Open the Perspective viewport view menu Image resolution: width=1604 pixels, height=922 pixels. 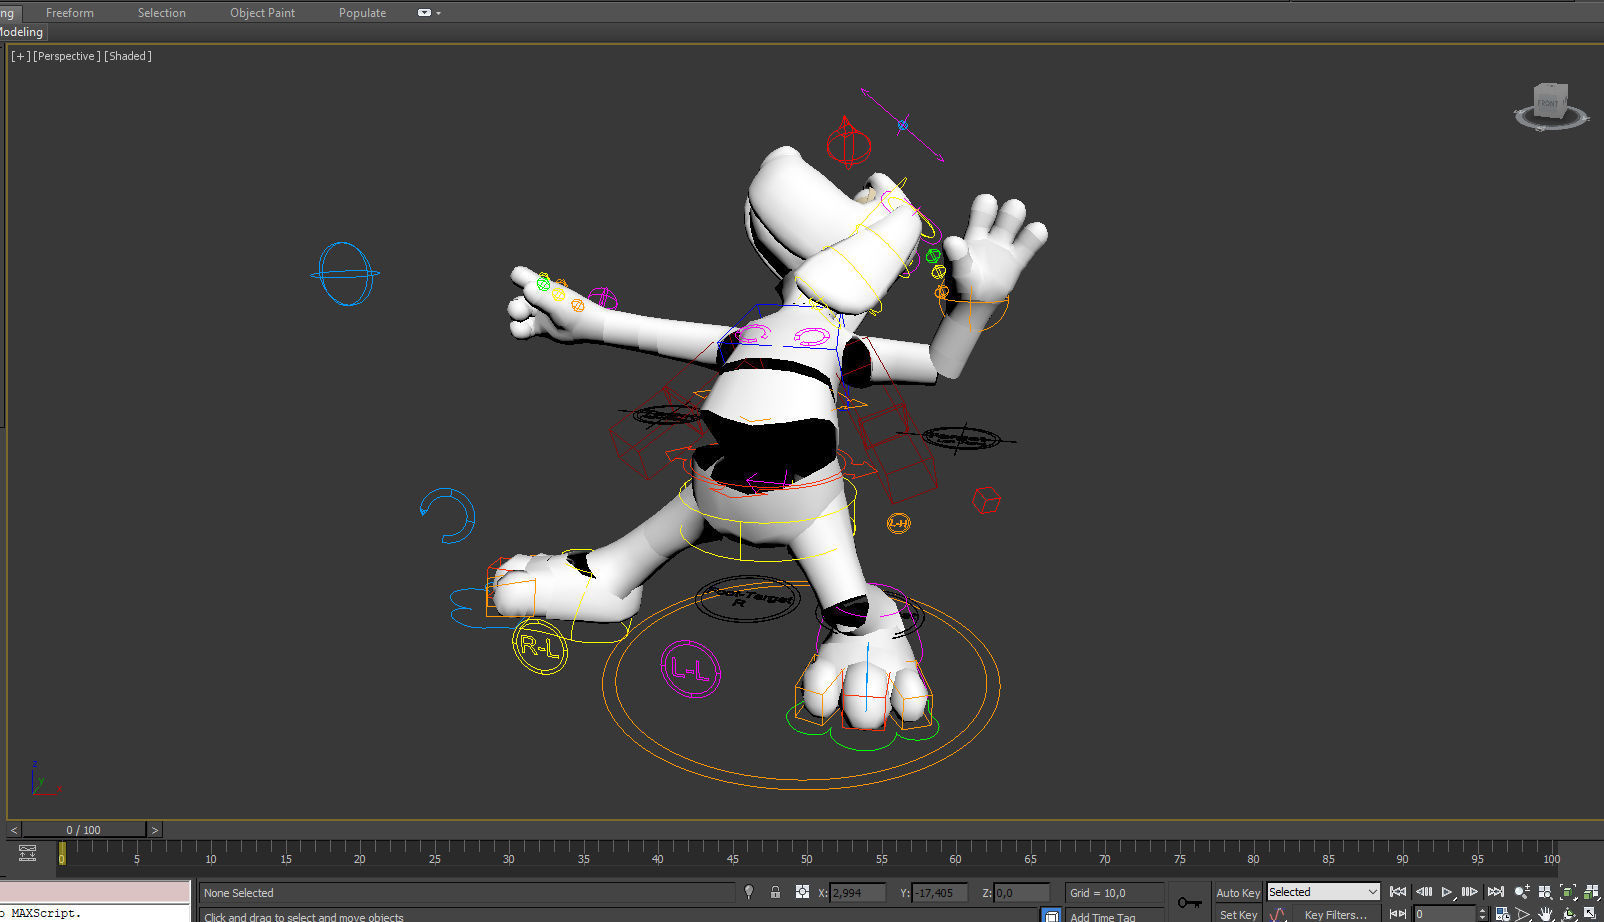pyautogui.click(x=67, y=56)
